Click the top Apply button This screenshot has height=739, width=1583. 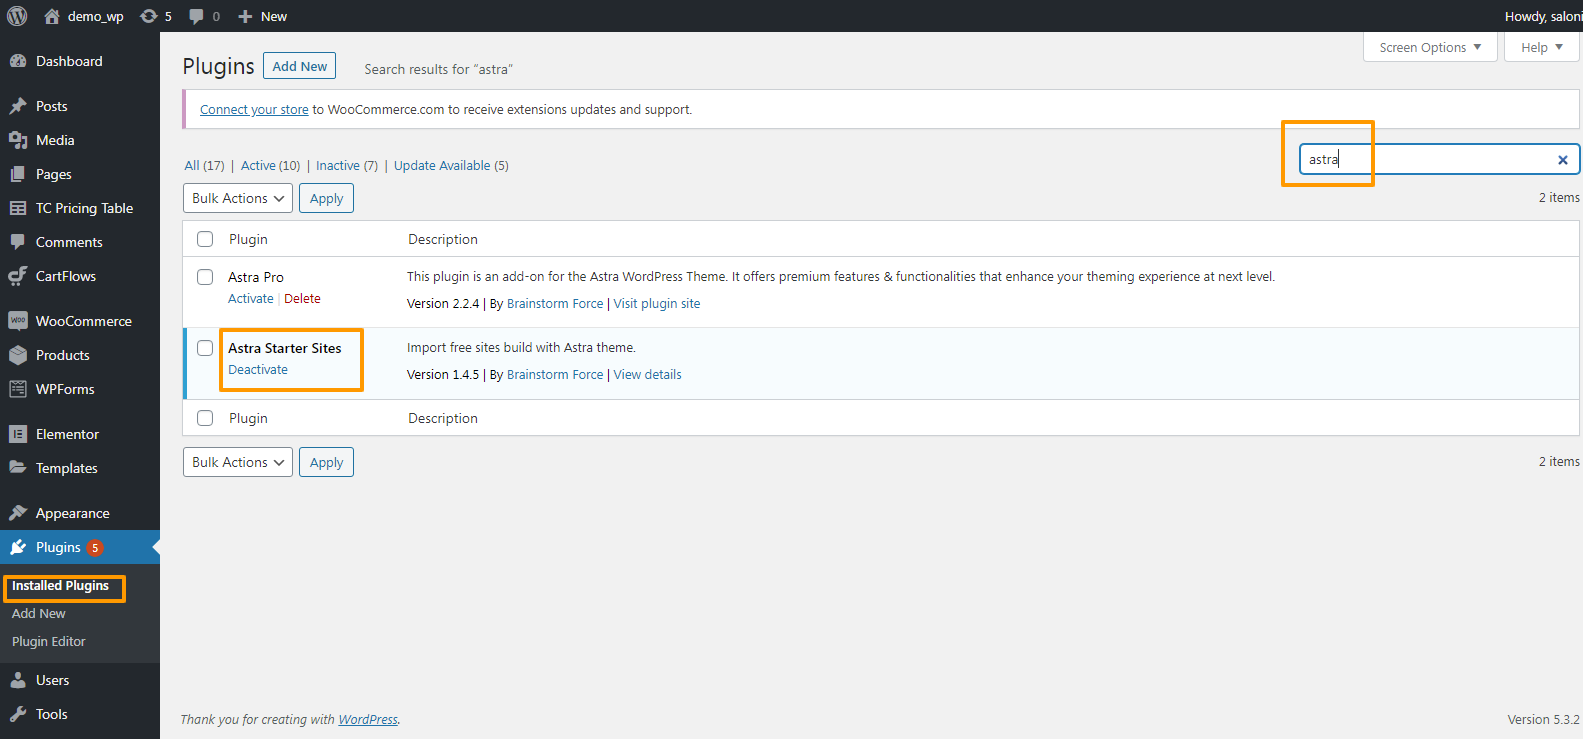(326, 198)
